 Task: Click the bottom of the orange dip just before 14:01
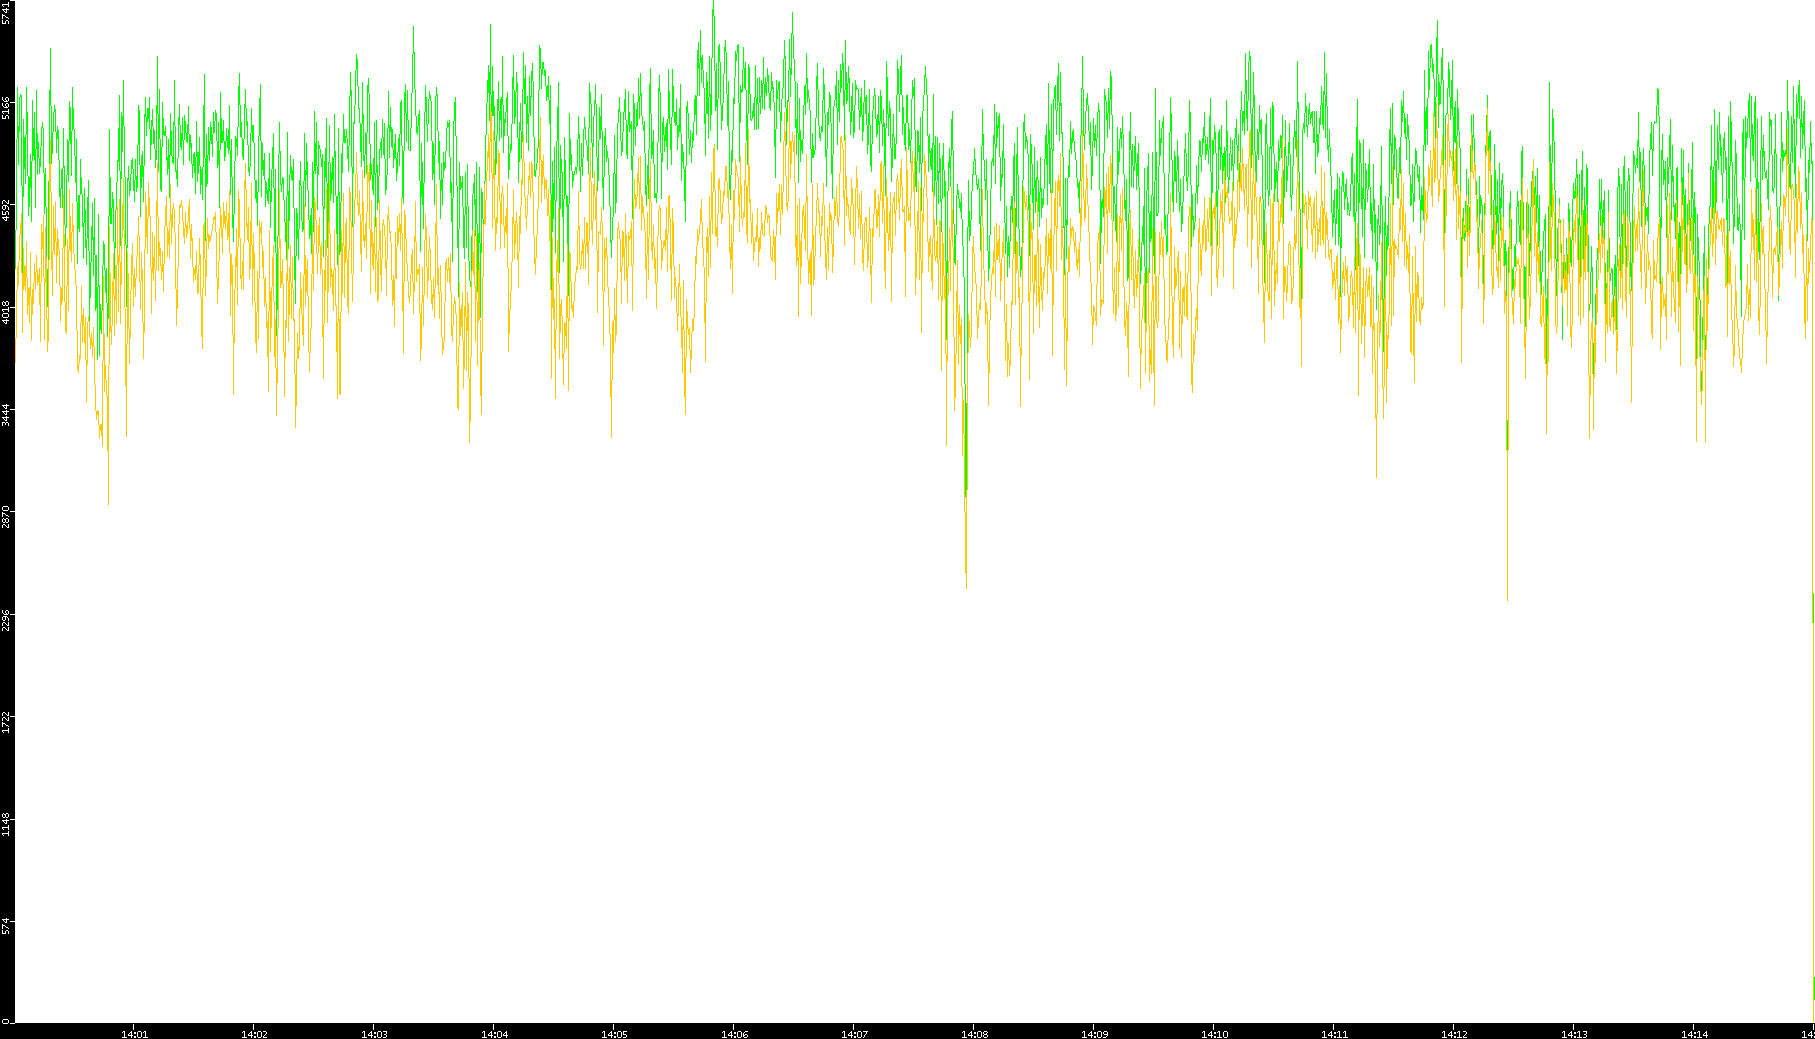[x=108, y=503]
